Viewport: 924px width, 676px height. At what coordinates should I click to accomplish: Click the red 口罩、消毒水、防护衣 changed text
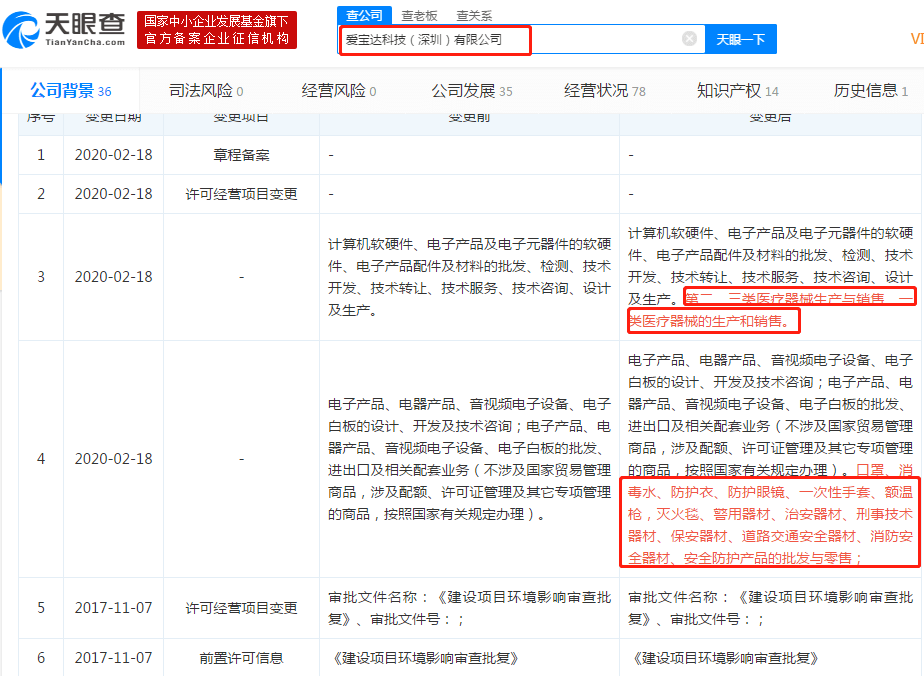pos(770,514)
